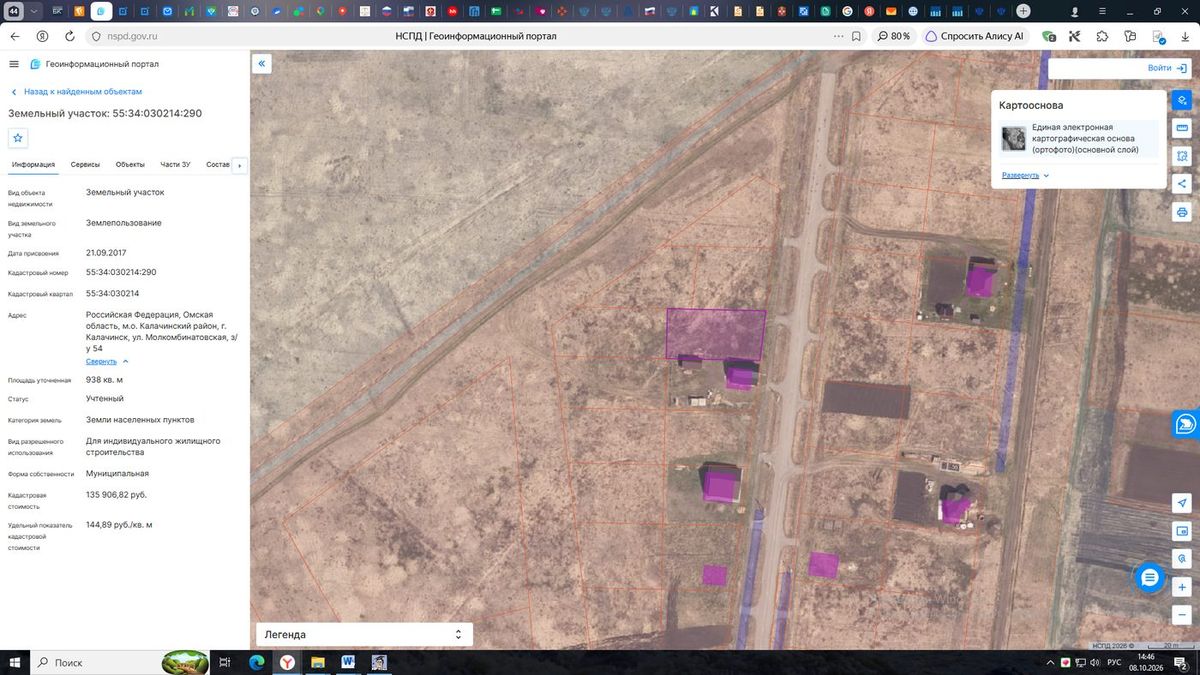Zoom out the map with minus button
The height and width of the screenshot is (675, 1200).
coord(1182,614)
